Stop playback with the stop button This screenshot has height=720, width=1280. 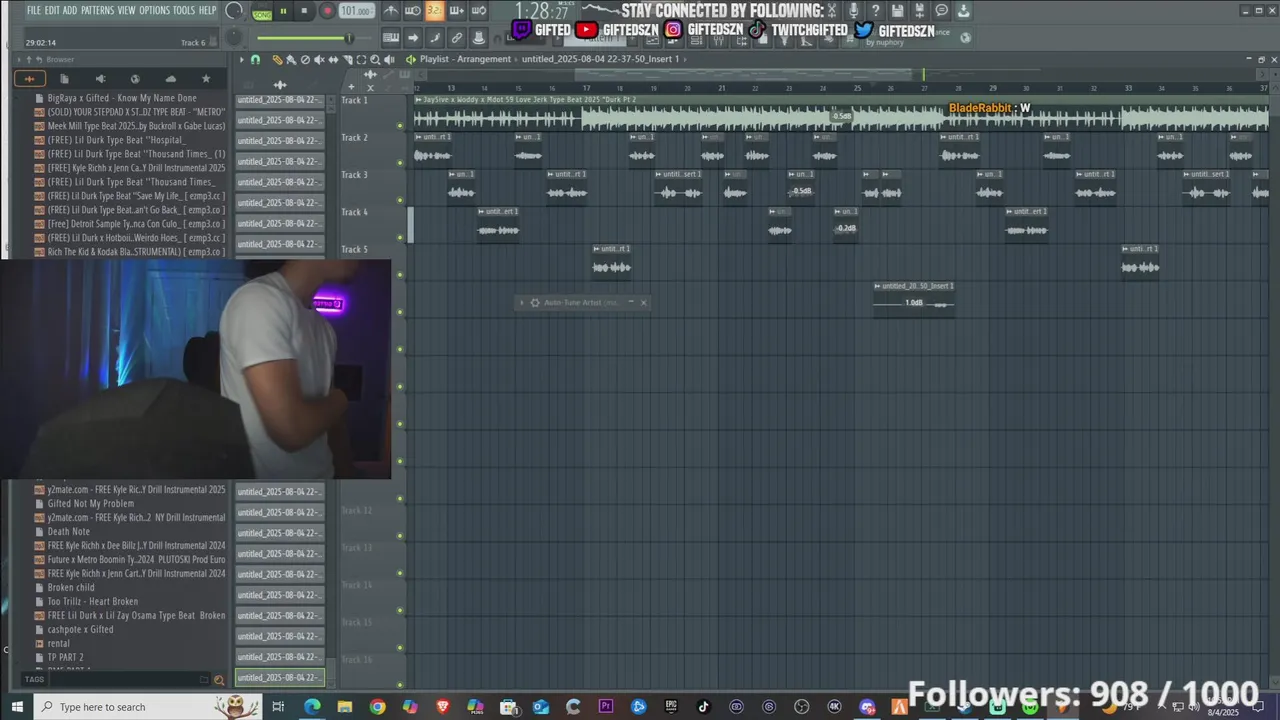coord(304,11)
